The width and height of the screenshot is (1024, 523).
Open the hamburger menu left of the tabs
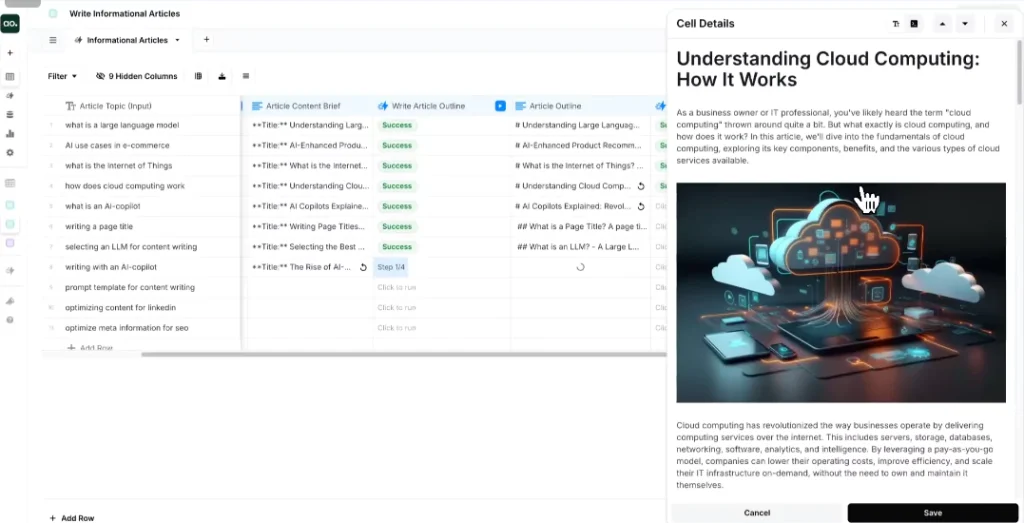[x=53, y=40]
